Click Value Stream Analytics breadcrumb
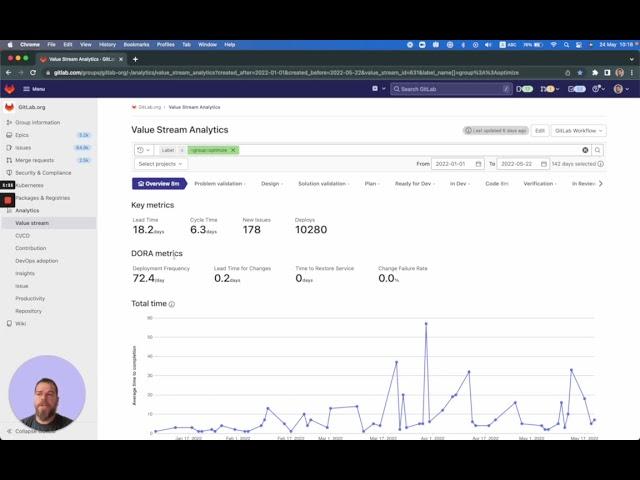640x480 pixels. click(x=194, y=107)
